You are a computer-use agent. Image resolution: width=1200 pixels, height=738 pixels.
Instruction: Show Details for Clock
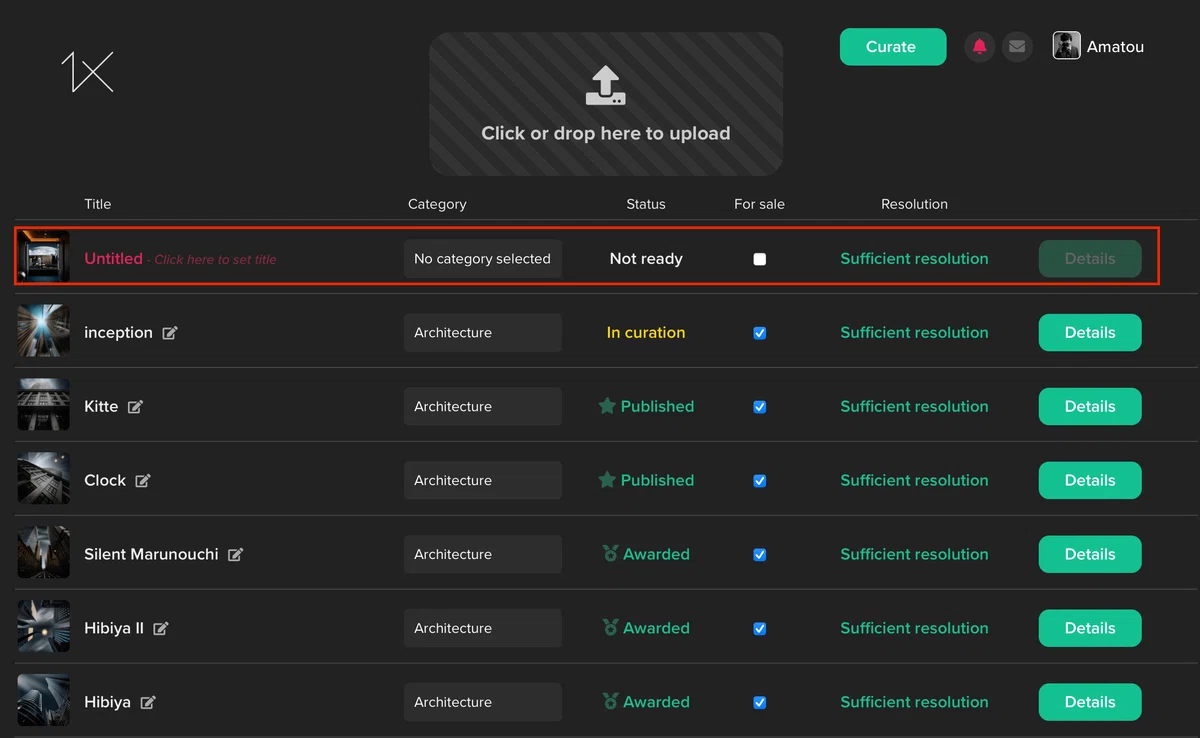tap(1090, 481)
